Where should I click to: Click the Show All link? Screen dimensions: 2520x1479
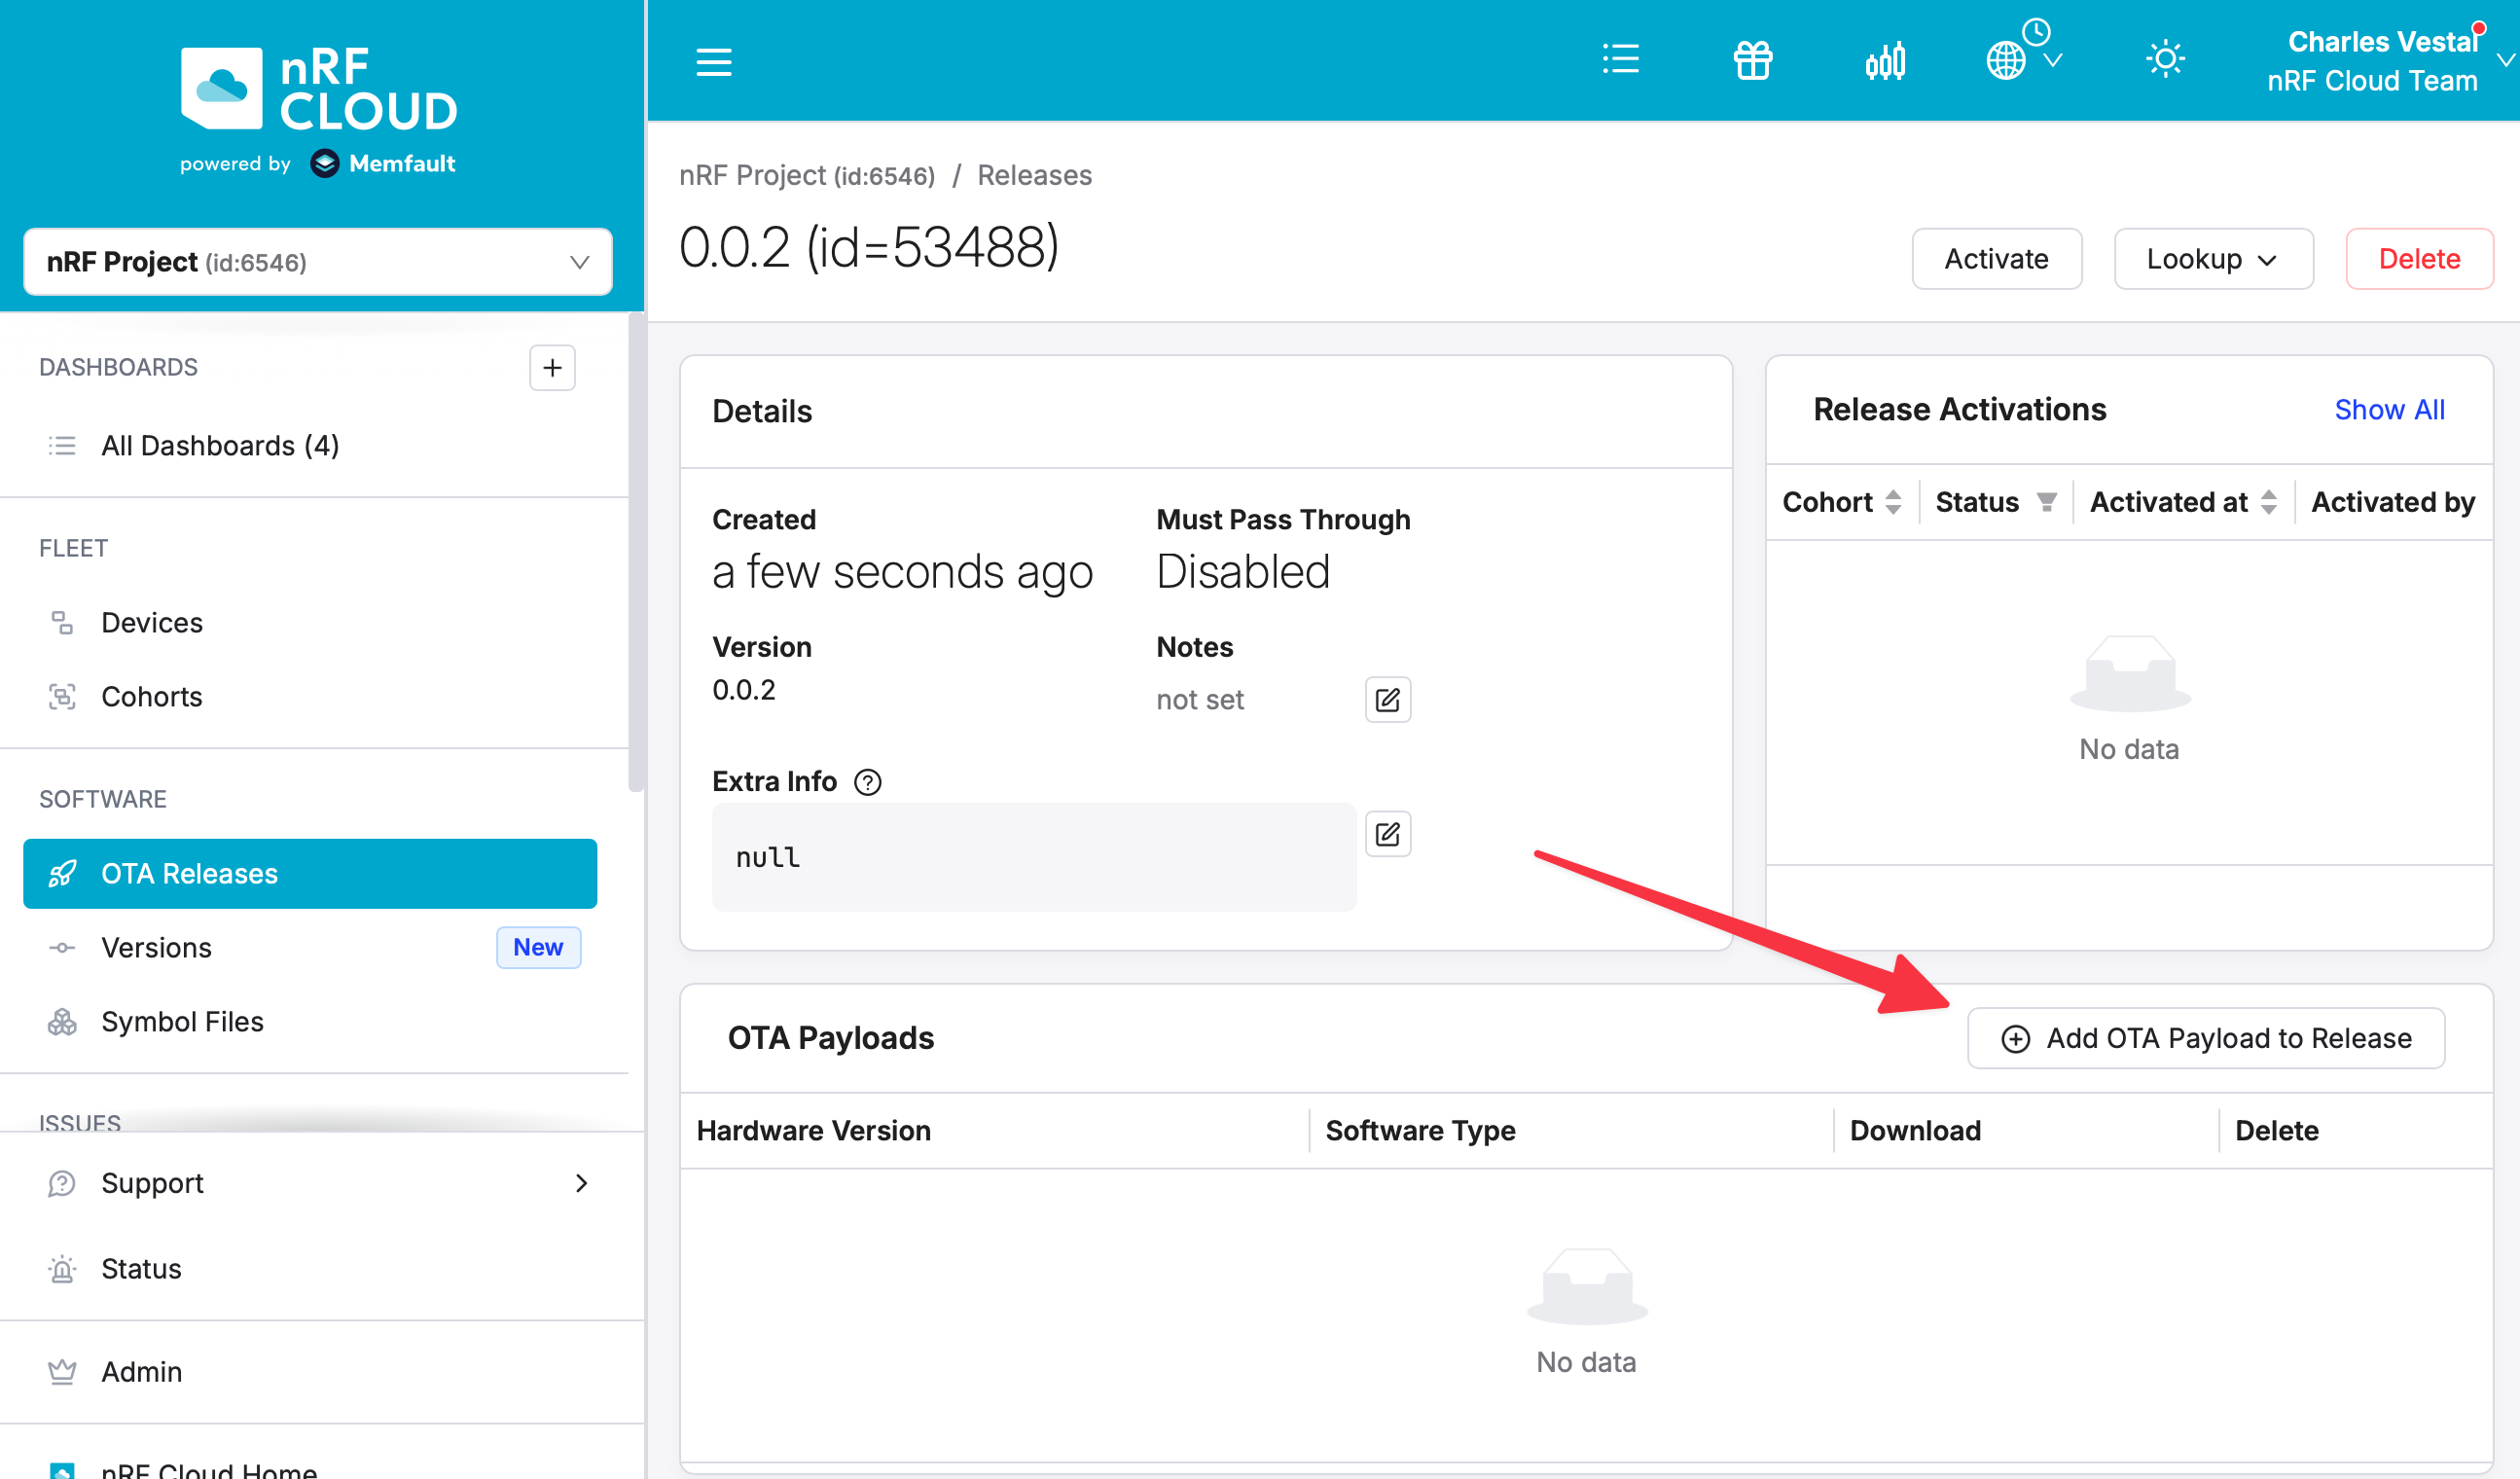[2388, 409]
